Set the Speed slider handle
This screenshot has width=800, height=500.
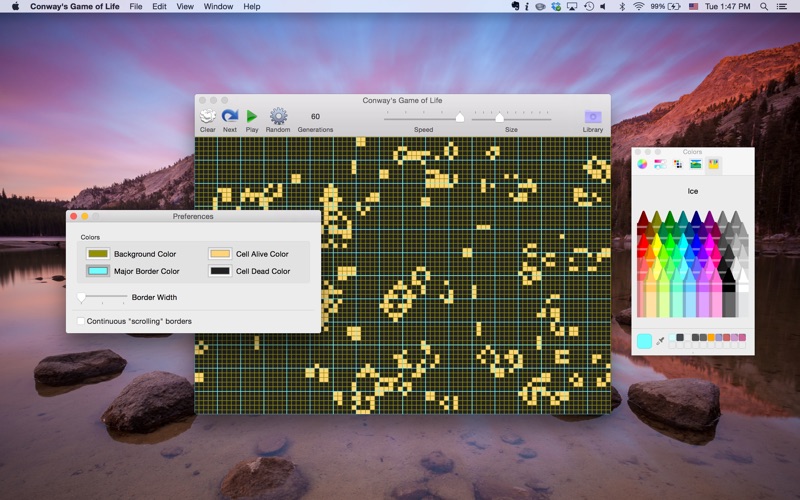pos(460,117)
